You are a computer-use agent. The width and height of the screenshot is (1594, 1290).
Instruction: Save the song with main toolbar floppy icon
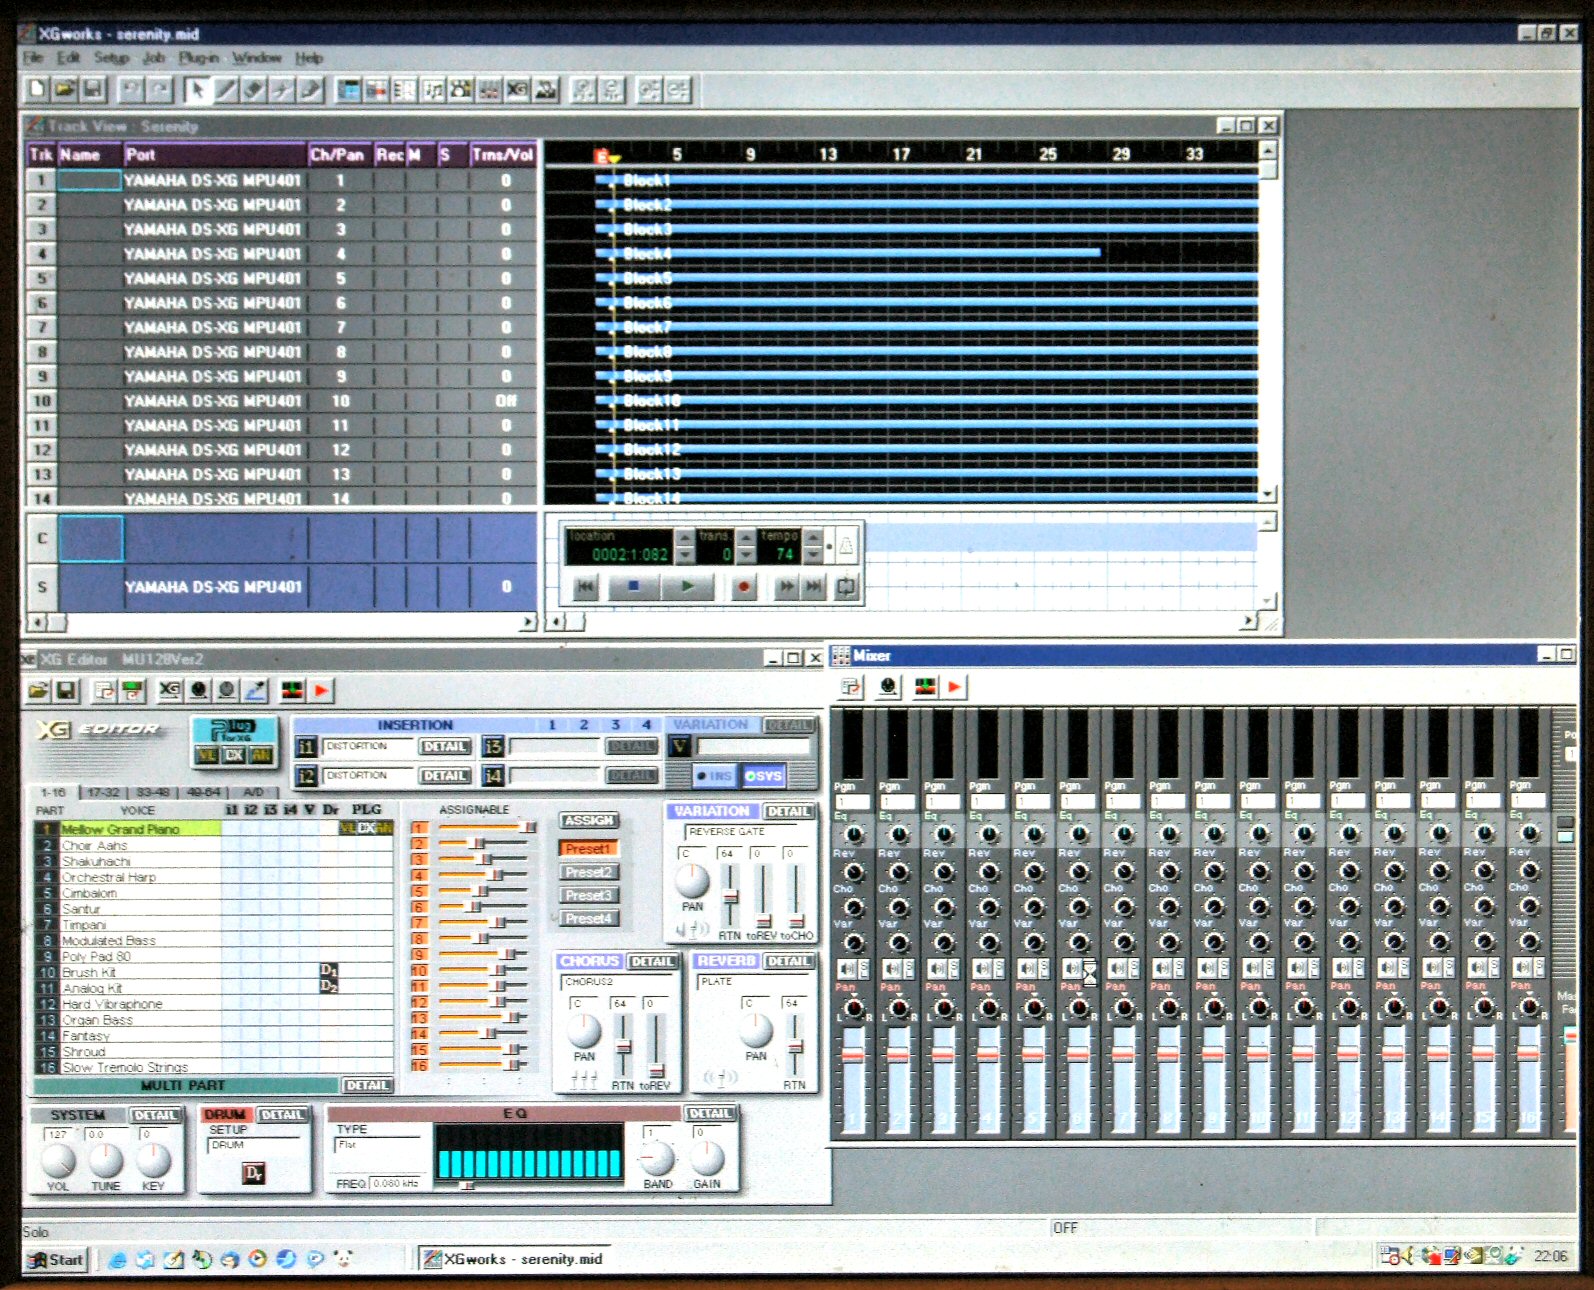tap(93, 90)
